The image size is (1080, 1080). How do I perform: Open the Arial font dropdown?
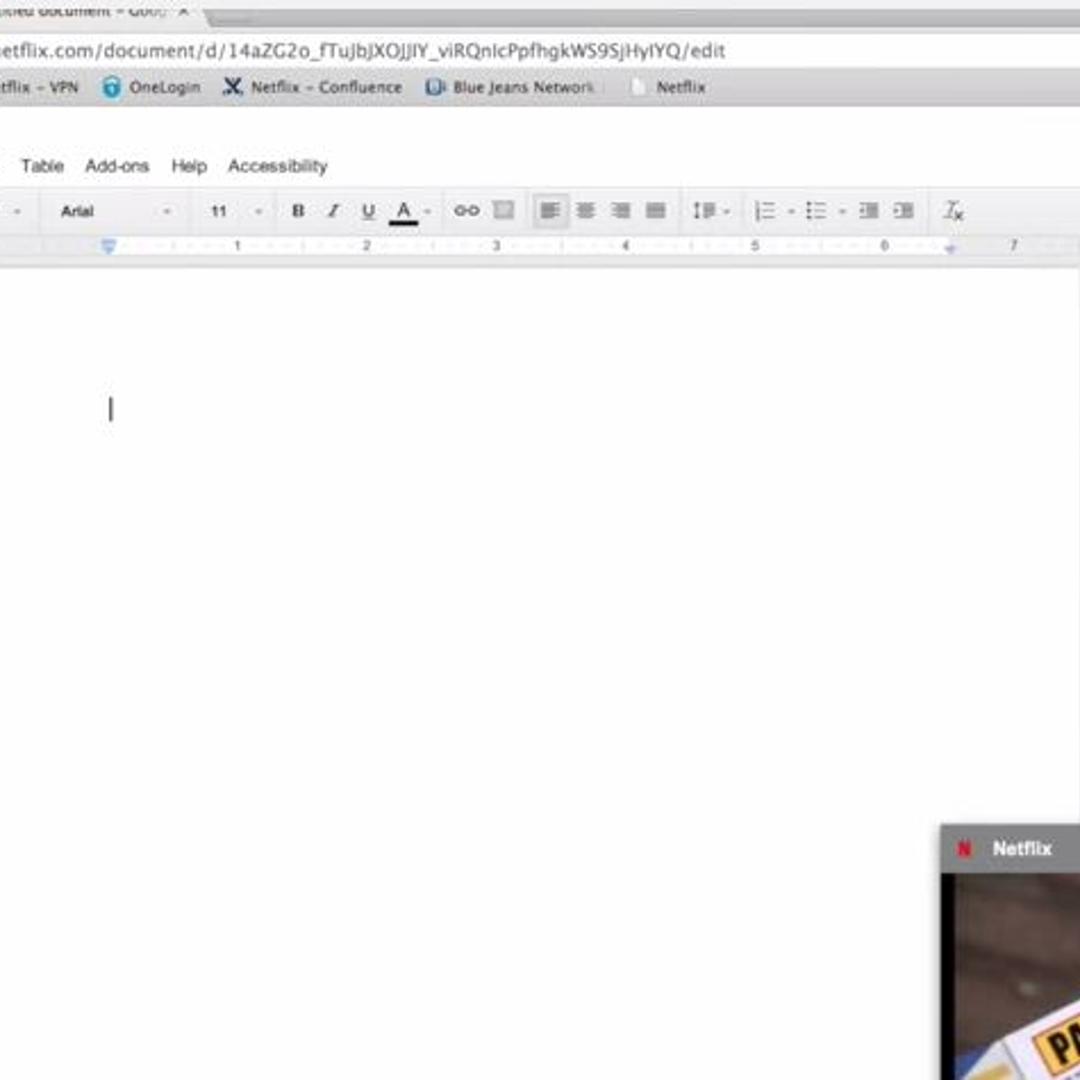tap(115, 211)
